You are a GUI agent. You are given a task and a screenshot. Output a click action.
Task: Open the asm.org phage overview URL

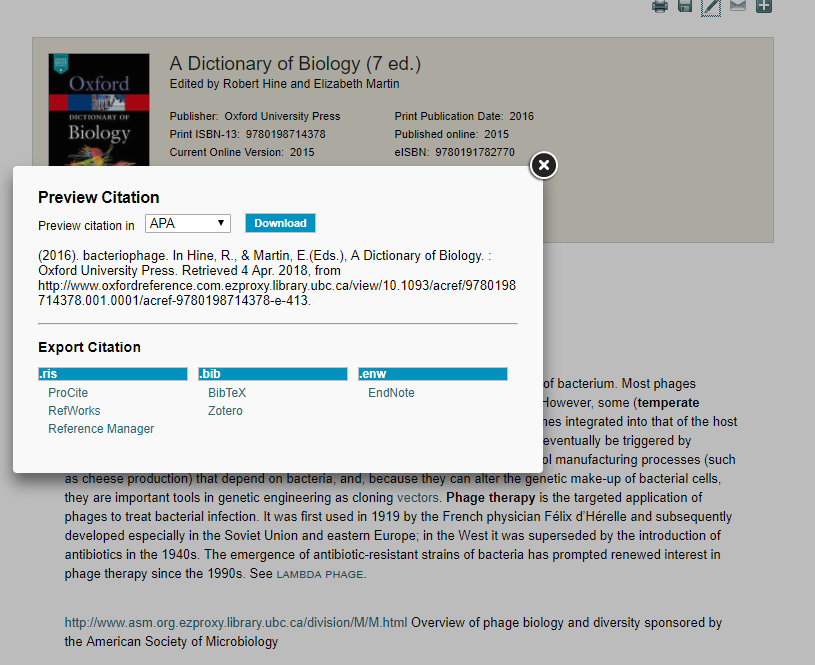pyautogui.click(x=236, y=622)
